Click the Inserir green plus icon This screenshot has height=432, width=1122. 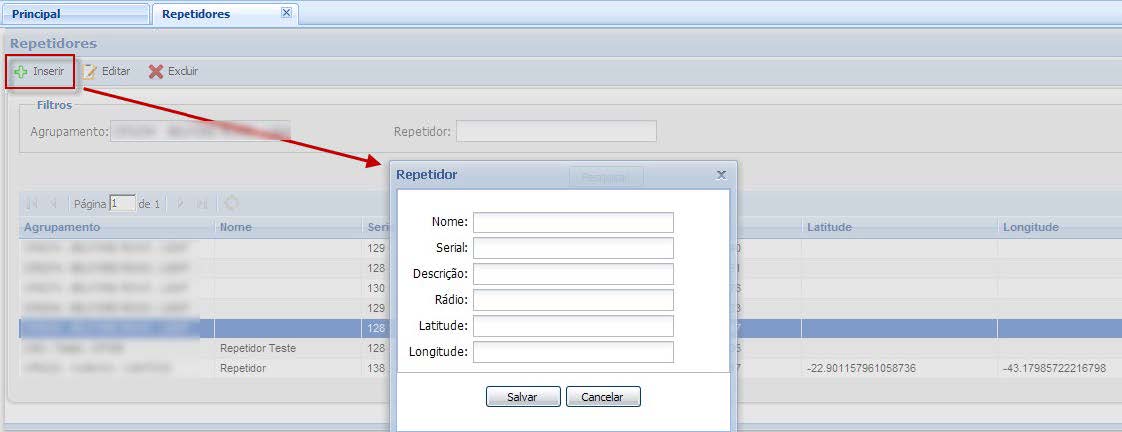[21, 72]
